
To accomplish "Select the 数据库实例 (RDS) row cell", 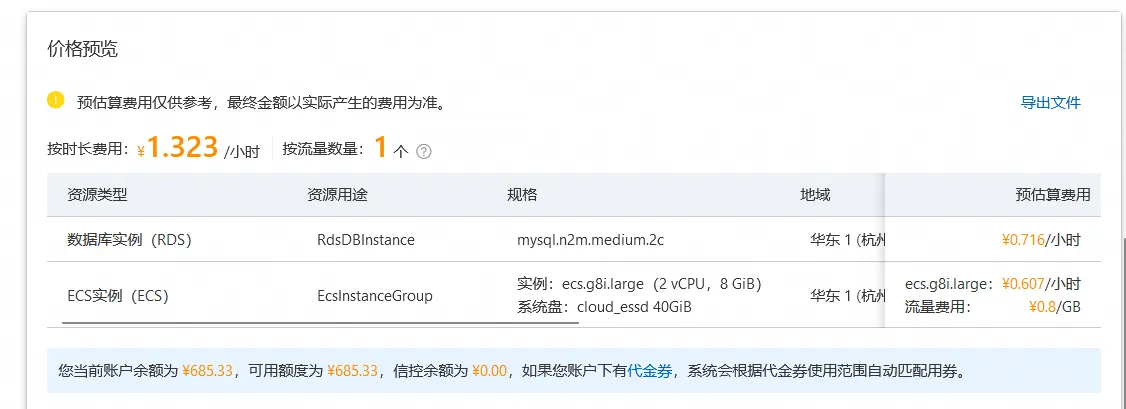I will (x=129, y=240).
